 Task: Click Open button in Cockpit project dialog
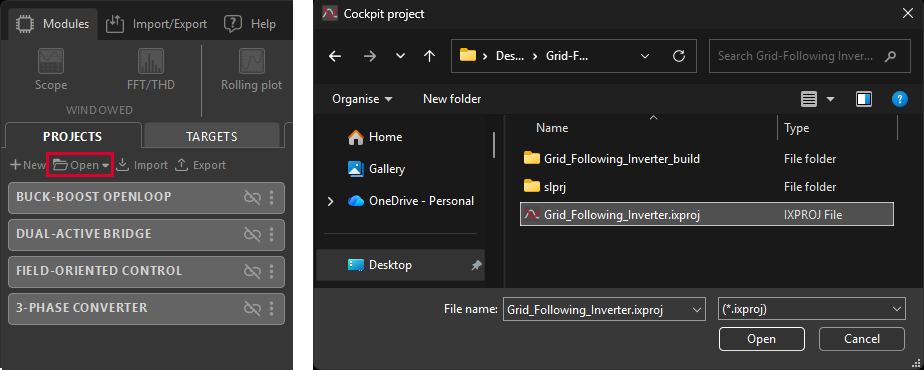click(761, 339)
